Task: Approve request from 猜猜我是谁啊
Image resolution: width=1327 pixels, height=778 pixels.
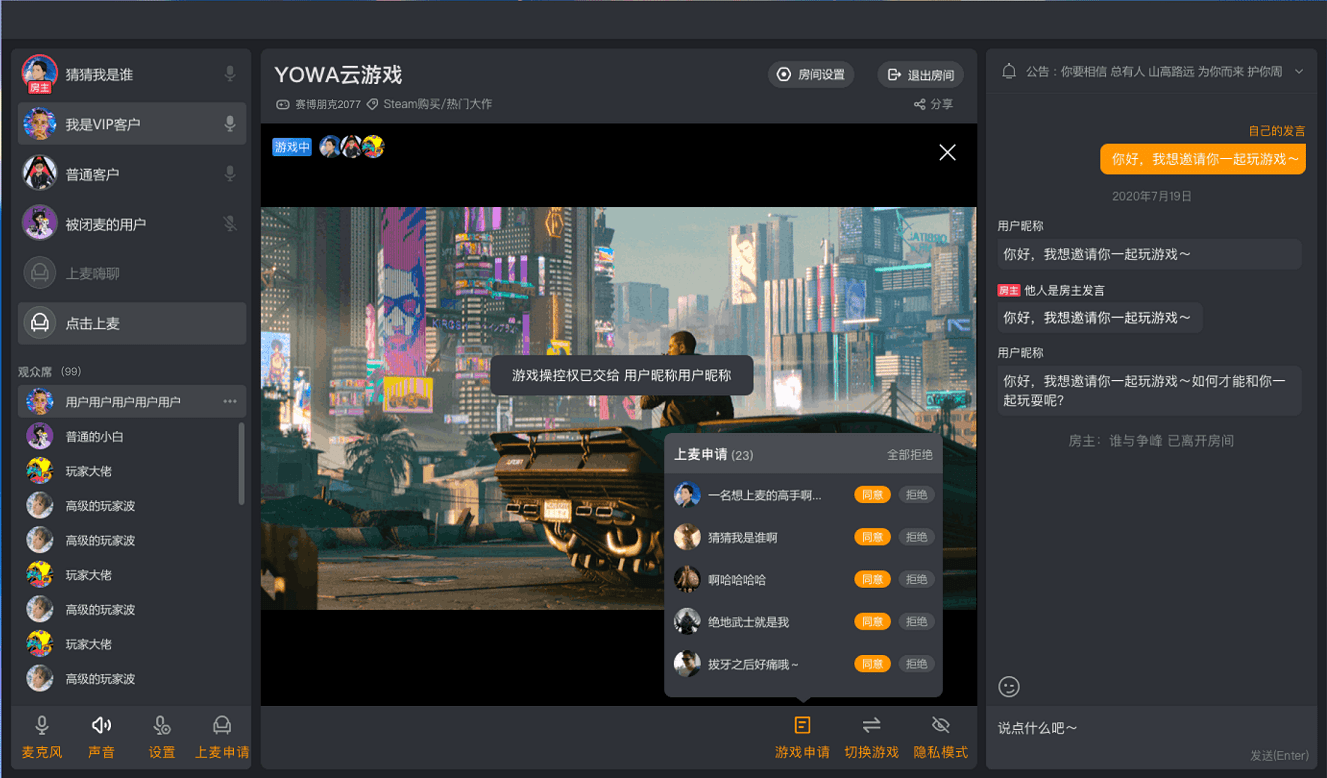Action: pyautogui.click(x=872, y=537)
